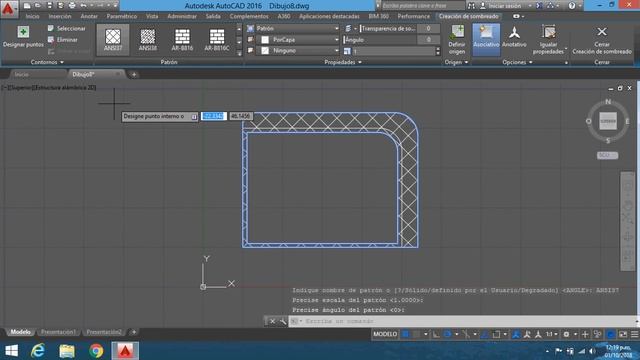Select the ANSI38 hatch pattern

[x=148, y=40]
